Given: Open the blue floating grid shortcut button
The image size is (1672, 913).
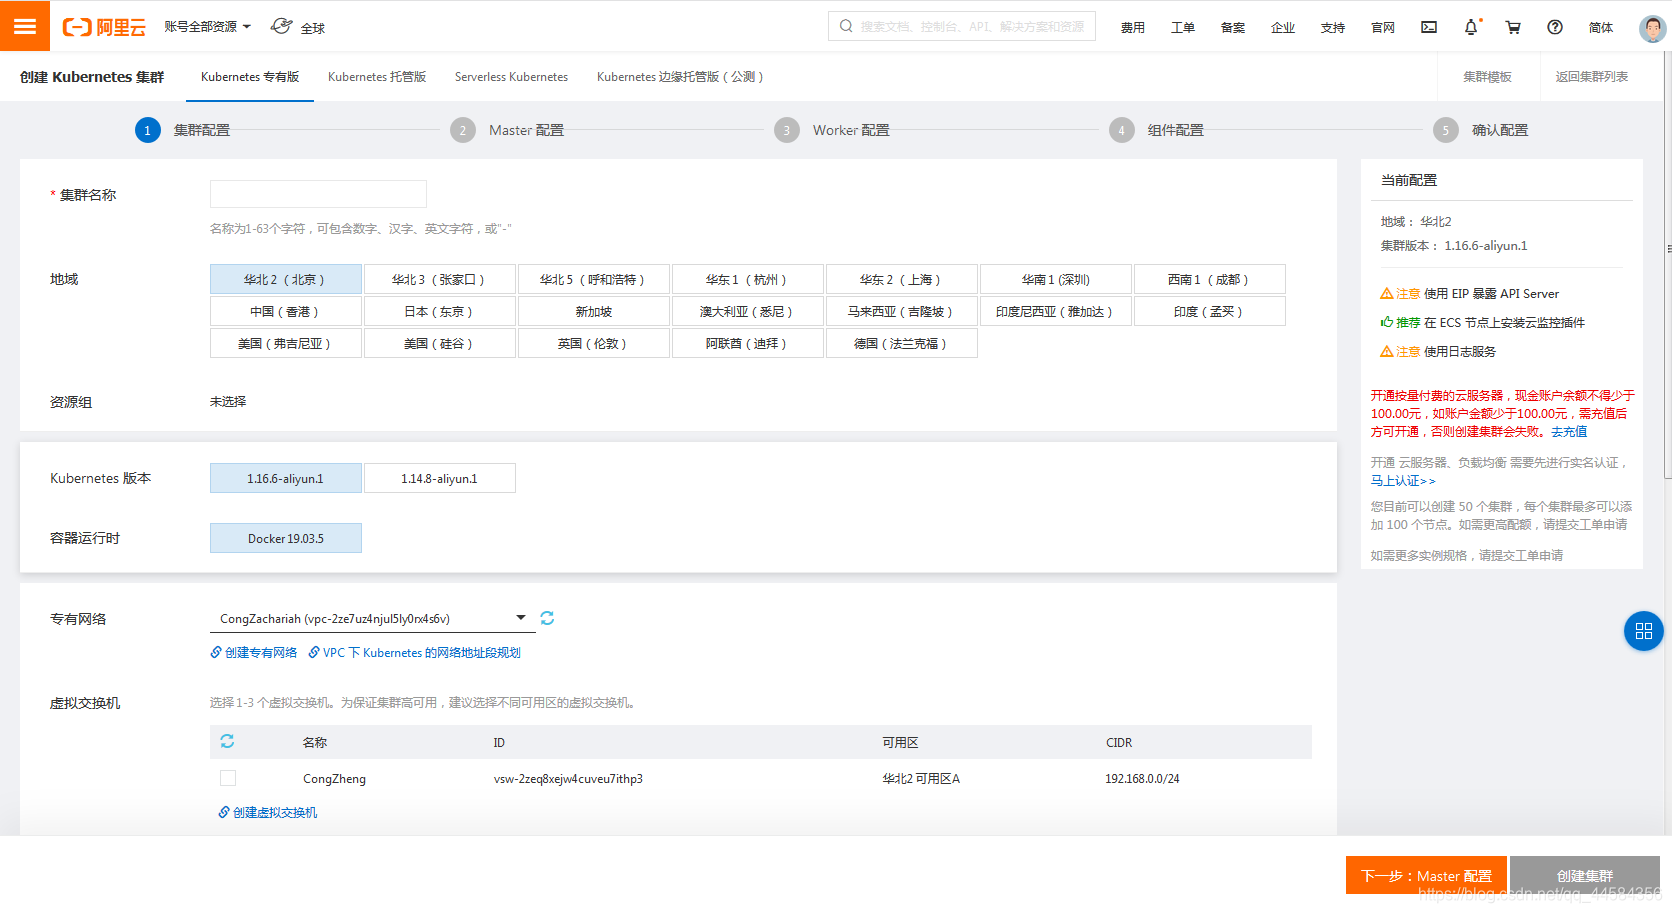Looking at the screenshot, I should click(1643, 631).
